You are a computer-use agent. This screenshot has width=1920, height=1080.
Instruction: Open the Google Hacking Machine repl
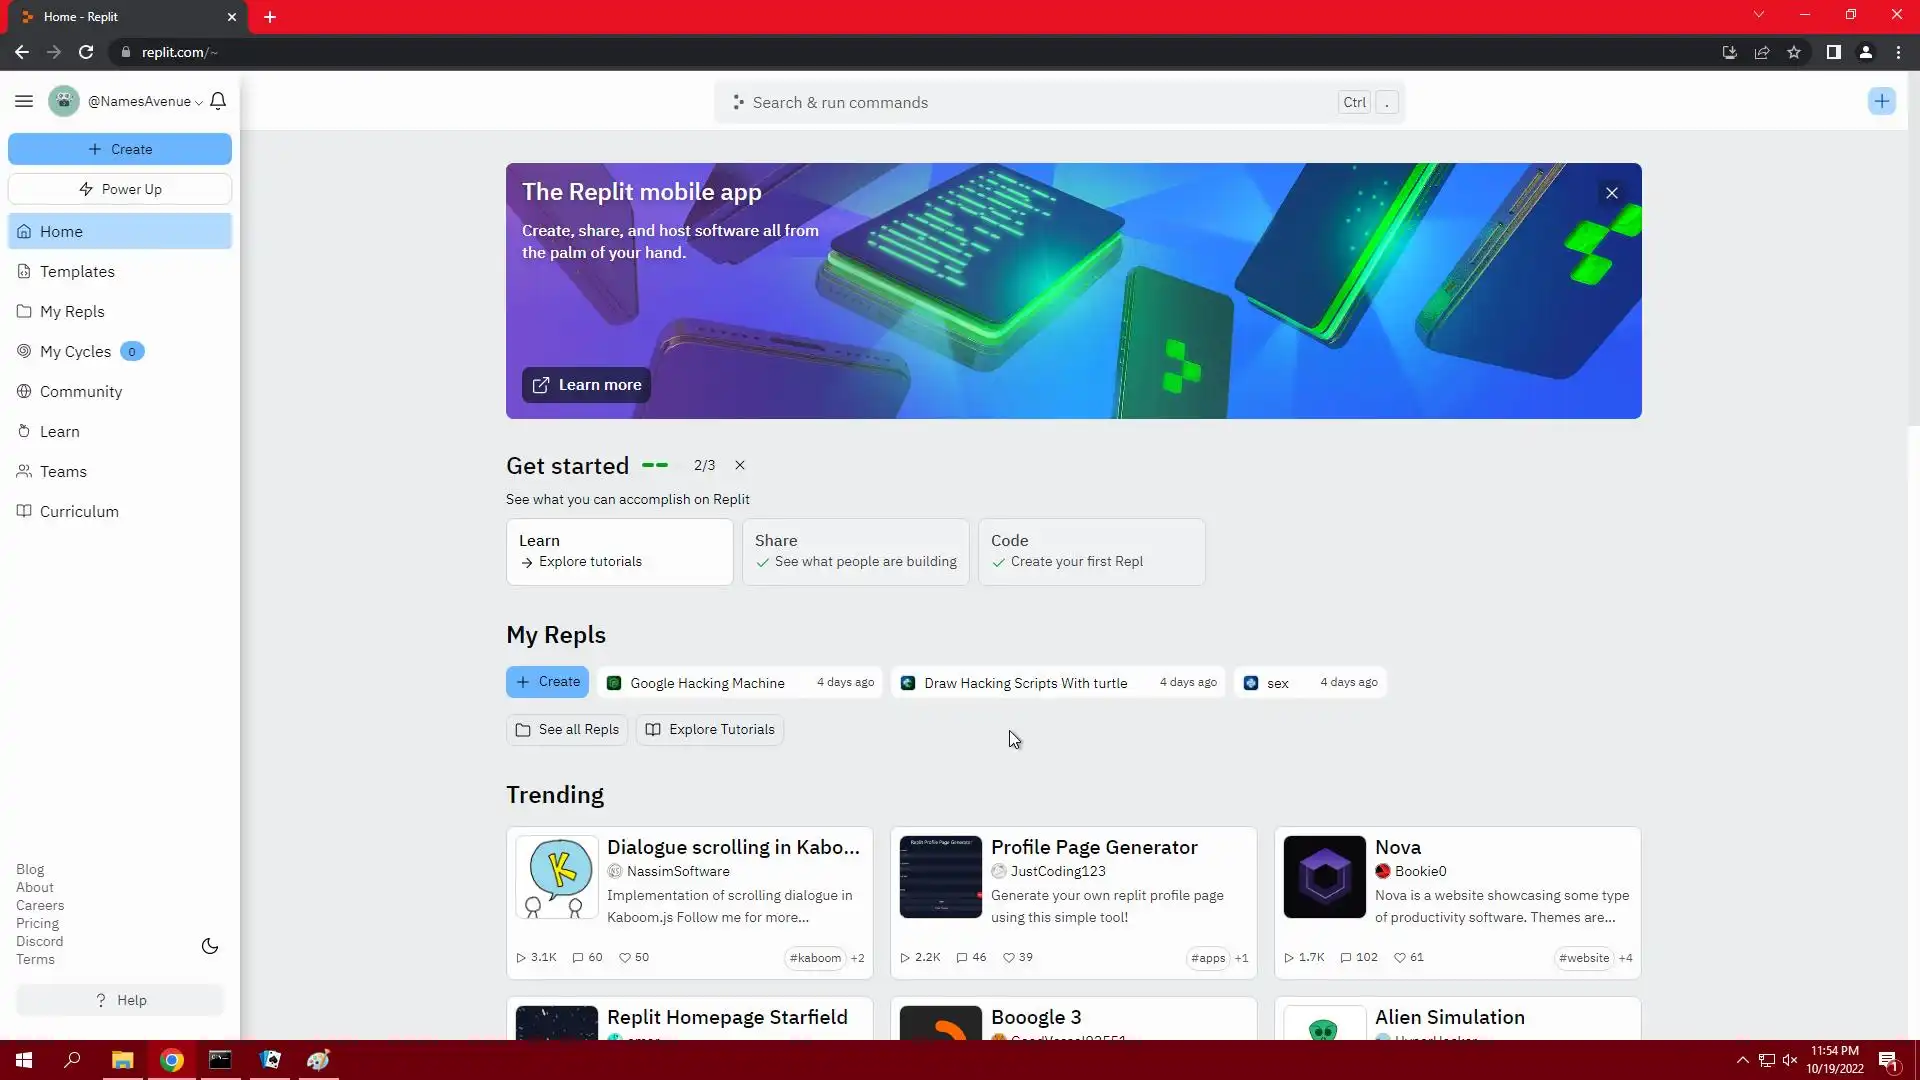click(x=707, y=683)
